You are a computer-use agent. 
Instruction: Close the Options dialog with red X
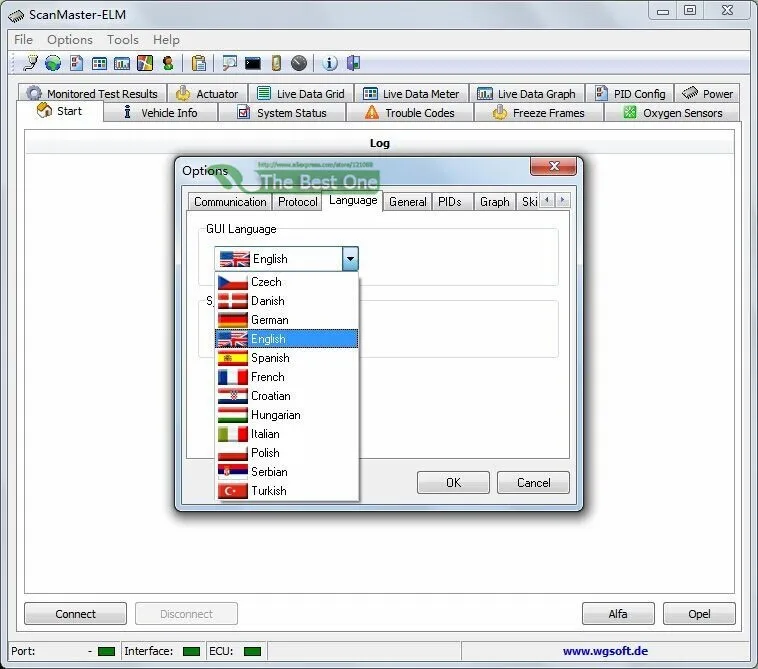554,166
